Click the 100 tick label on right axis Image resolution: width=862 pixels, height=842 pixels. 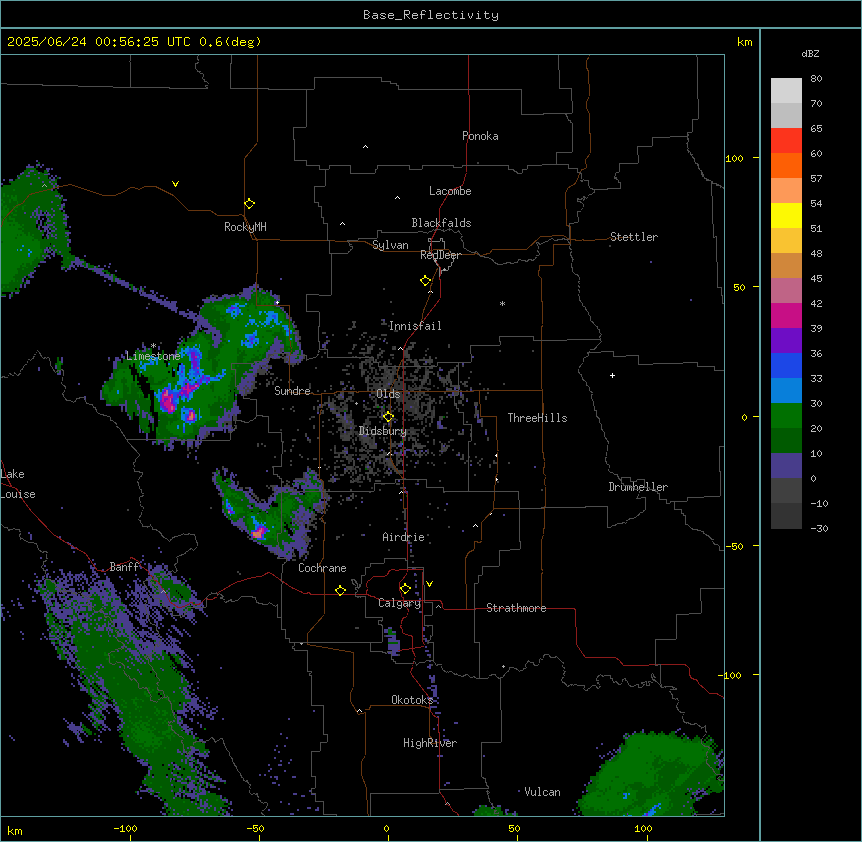pyautogui.click(x=734, y=158)
